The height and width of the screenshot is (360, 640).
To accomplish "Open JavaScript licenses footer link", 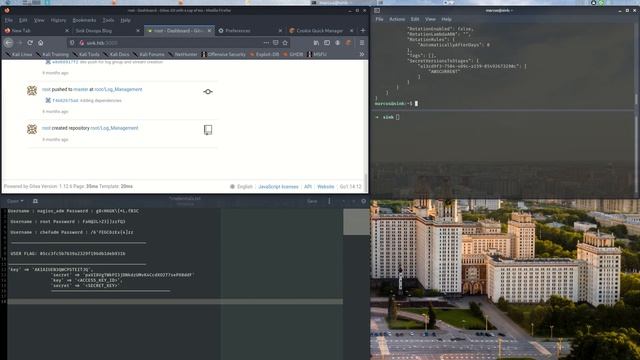I will click(278, 187).
